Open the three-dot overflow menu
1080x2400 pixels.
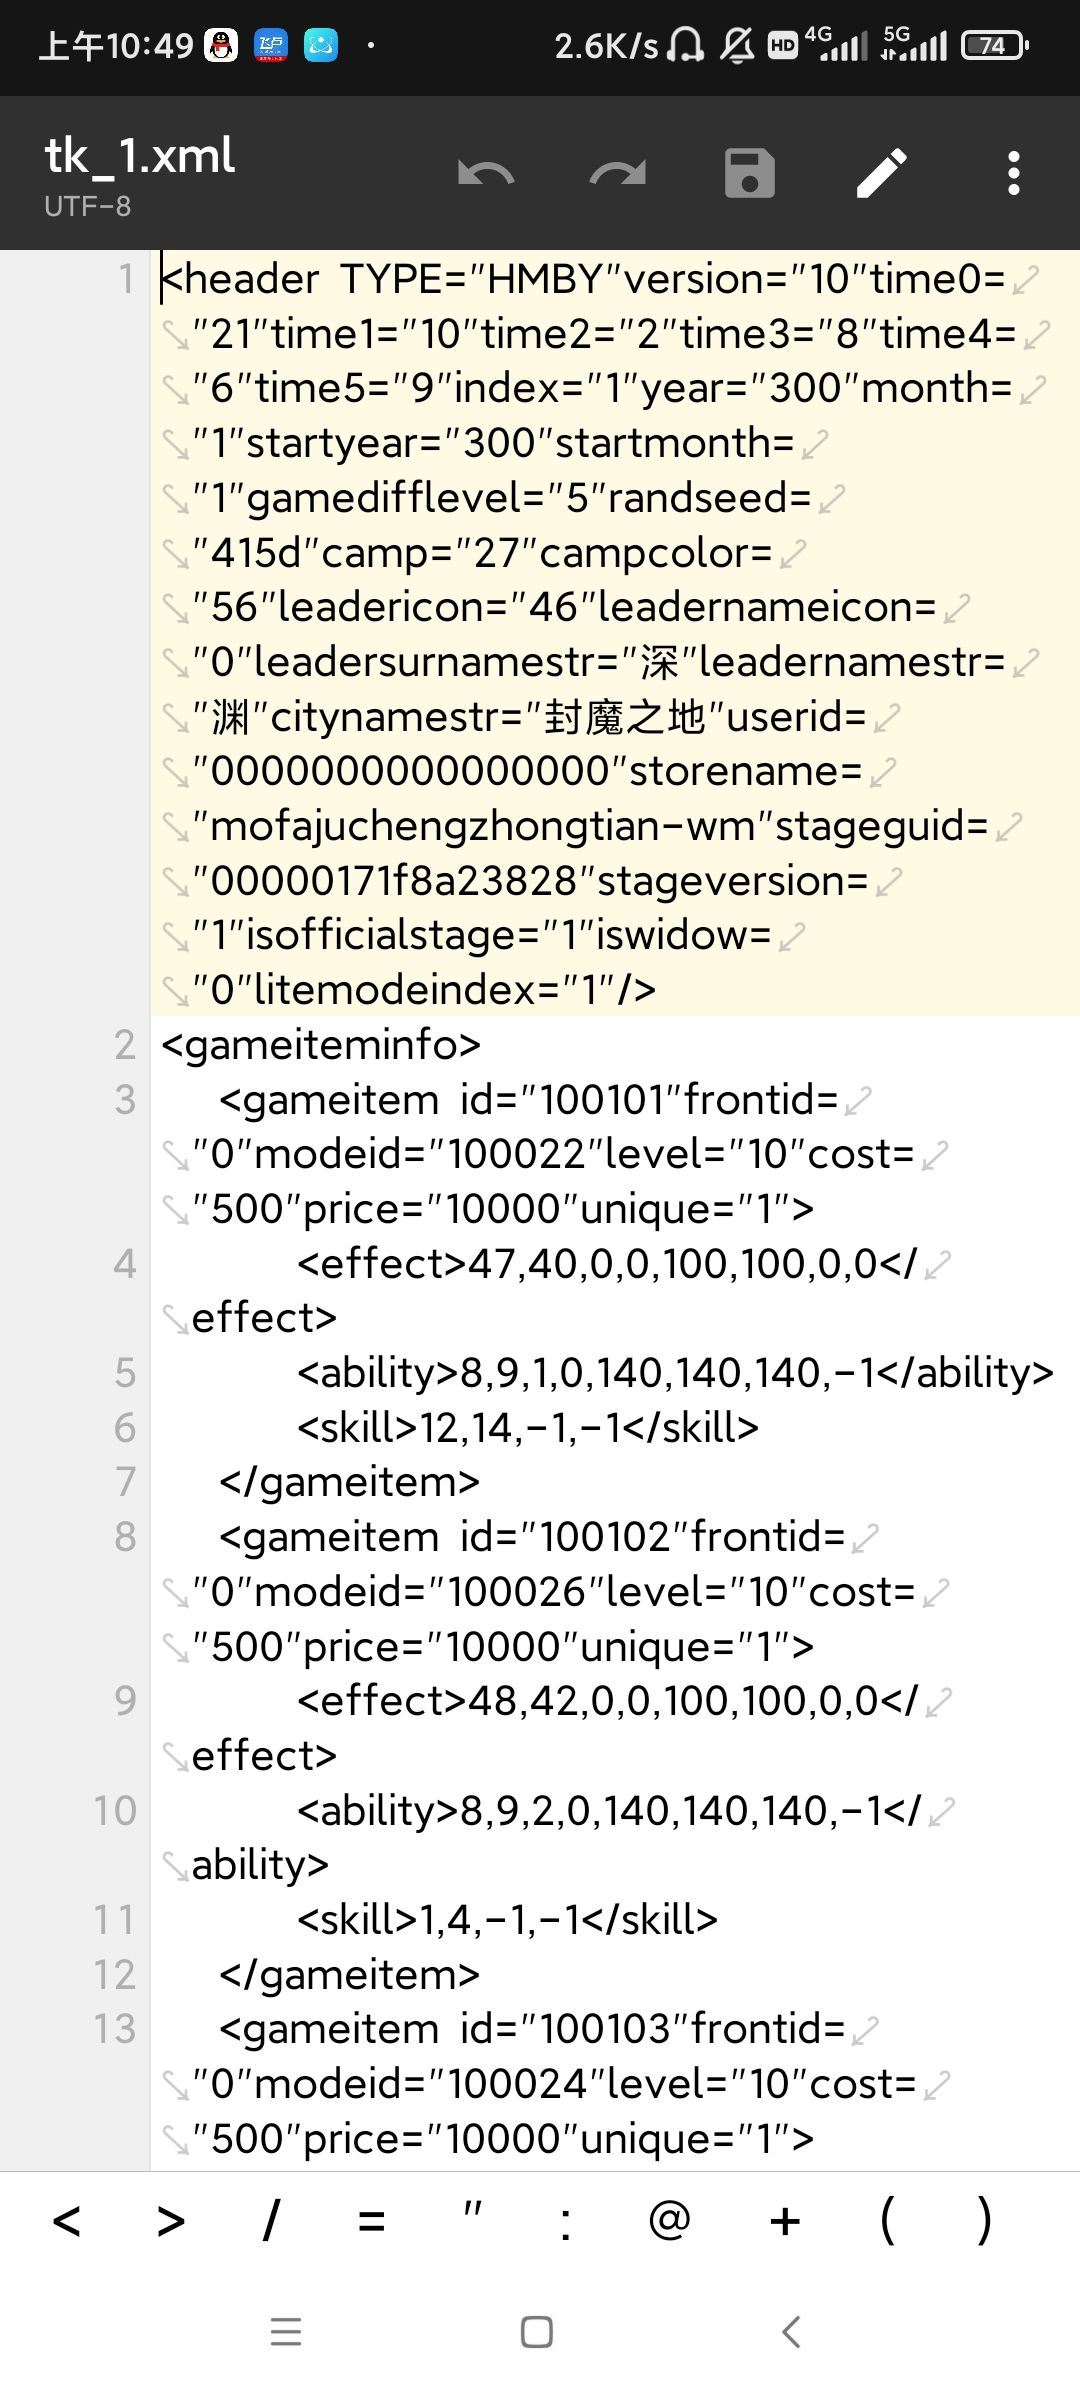point(1014,174)
